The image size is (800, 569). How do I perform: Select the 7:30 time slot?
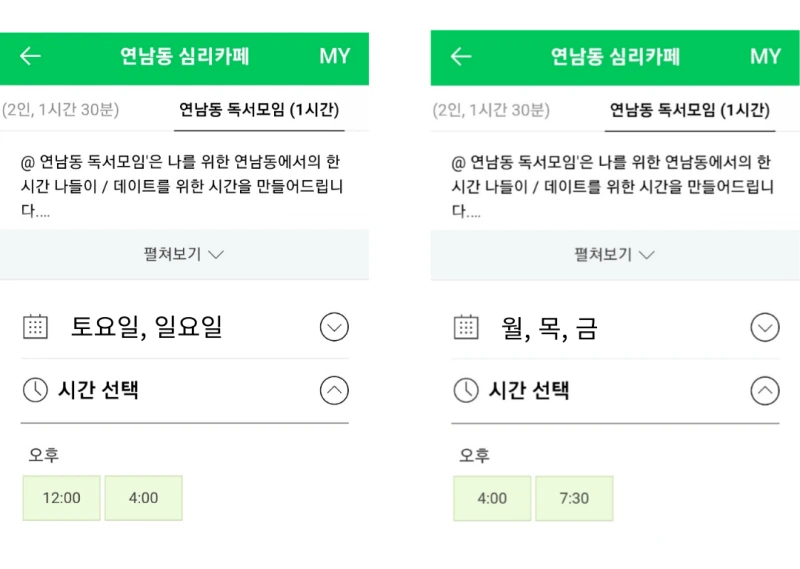(x=574, y=498)
